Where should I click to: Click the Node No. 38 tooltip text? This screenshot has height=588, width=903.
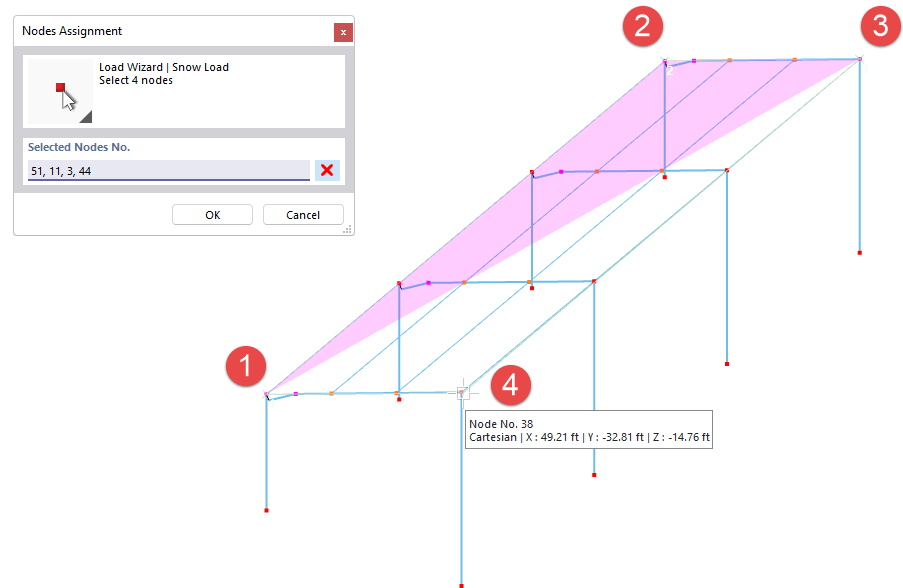(501, 424)
